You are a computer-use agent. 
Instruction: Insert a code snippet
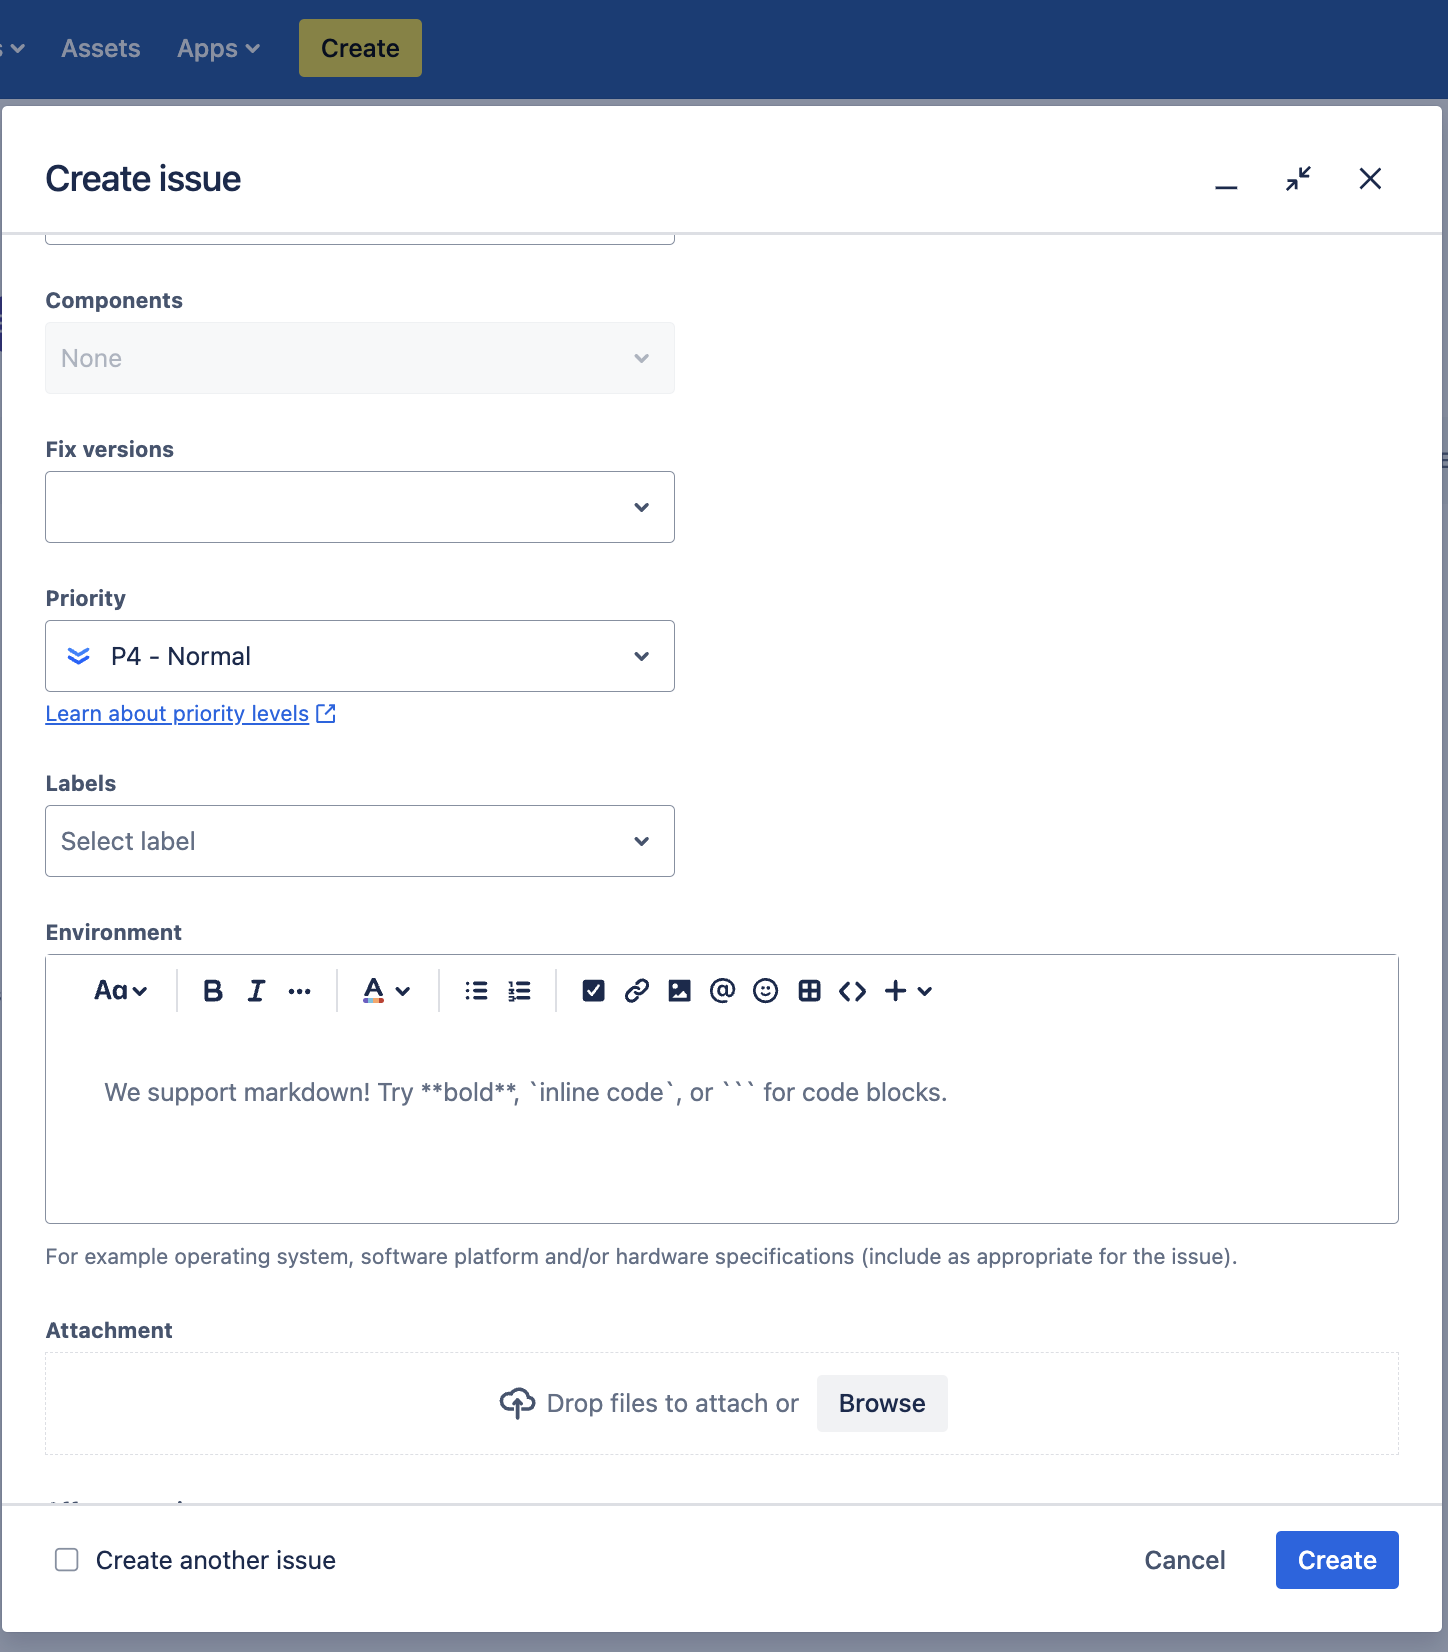(852, 990)
